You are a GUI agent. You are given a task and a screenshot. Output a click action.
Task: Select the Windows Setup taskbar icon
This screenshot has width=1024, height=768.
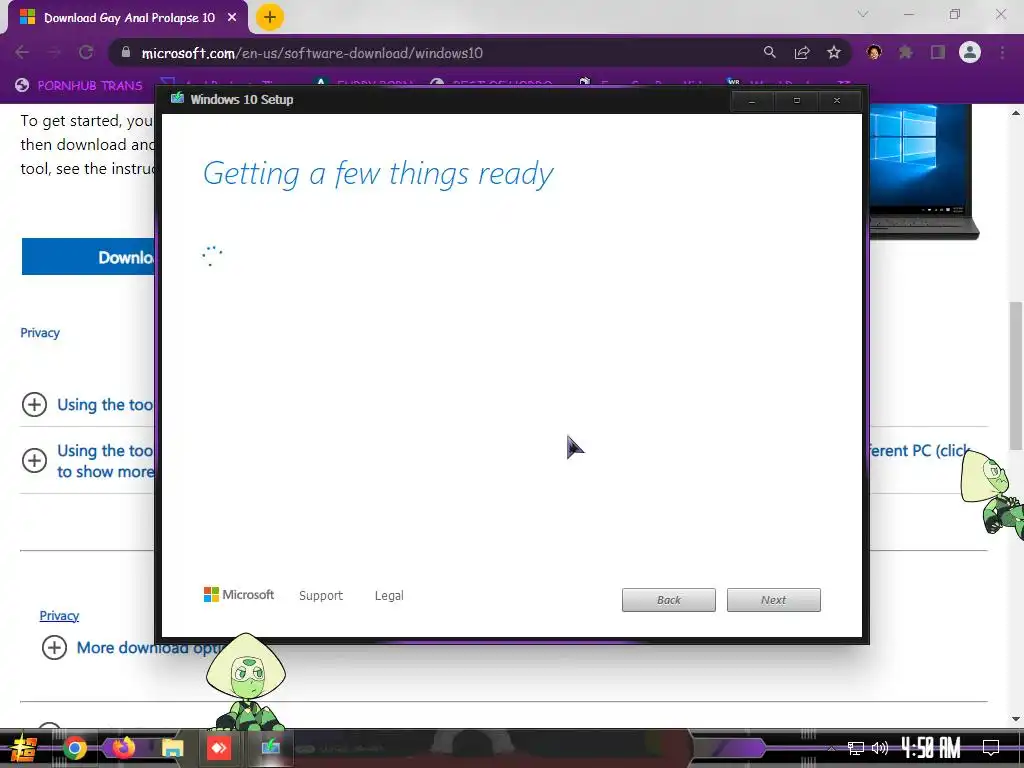[x=270, y=747]
